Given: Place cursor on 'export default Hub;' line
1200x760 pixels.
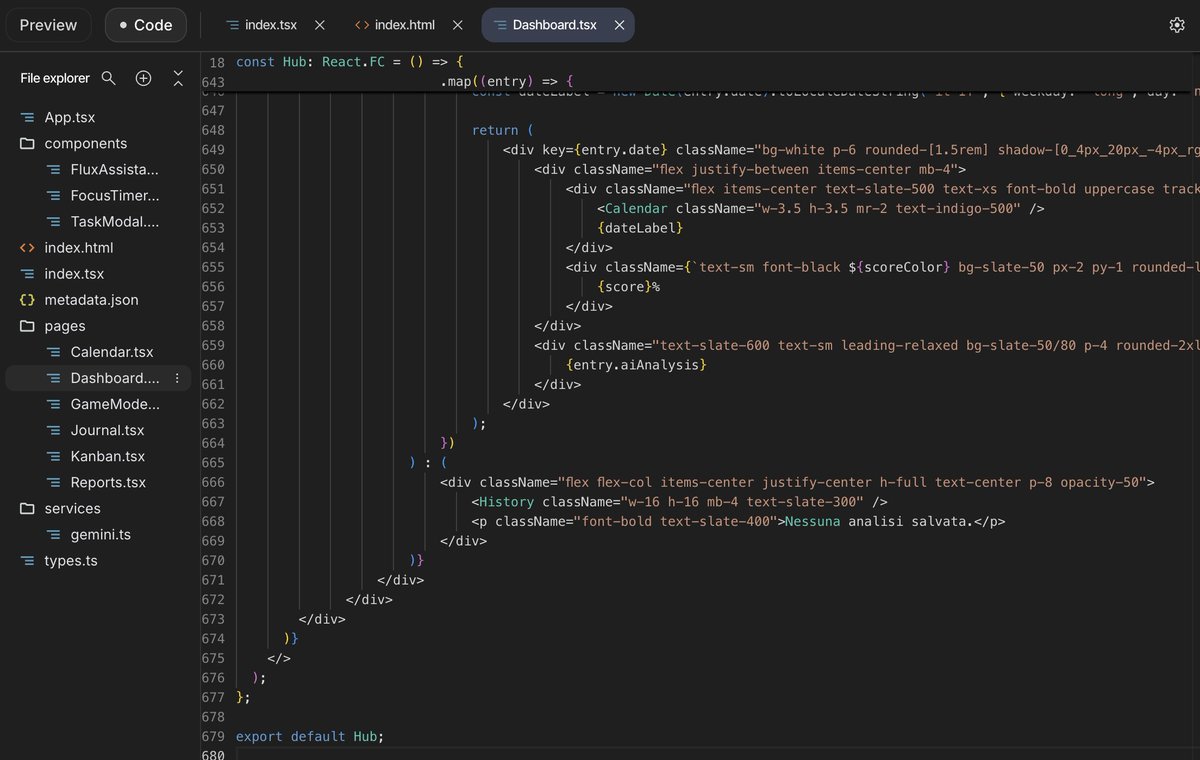Looking at the screenshot, I should 310,737.
